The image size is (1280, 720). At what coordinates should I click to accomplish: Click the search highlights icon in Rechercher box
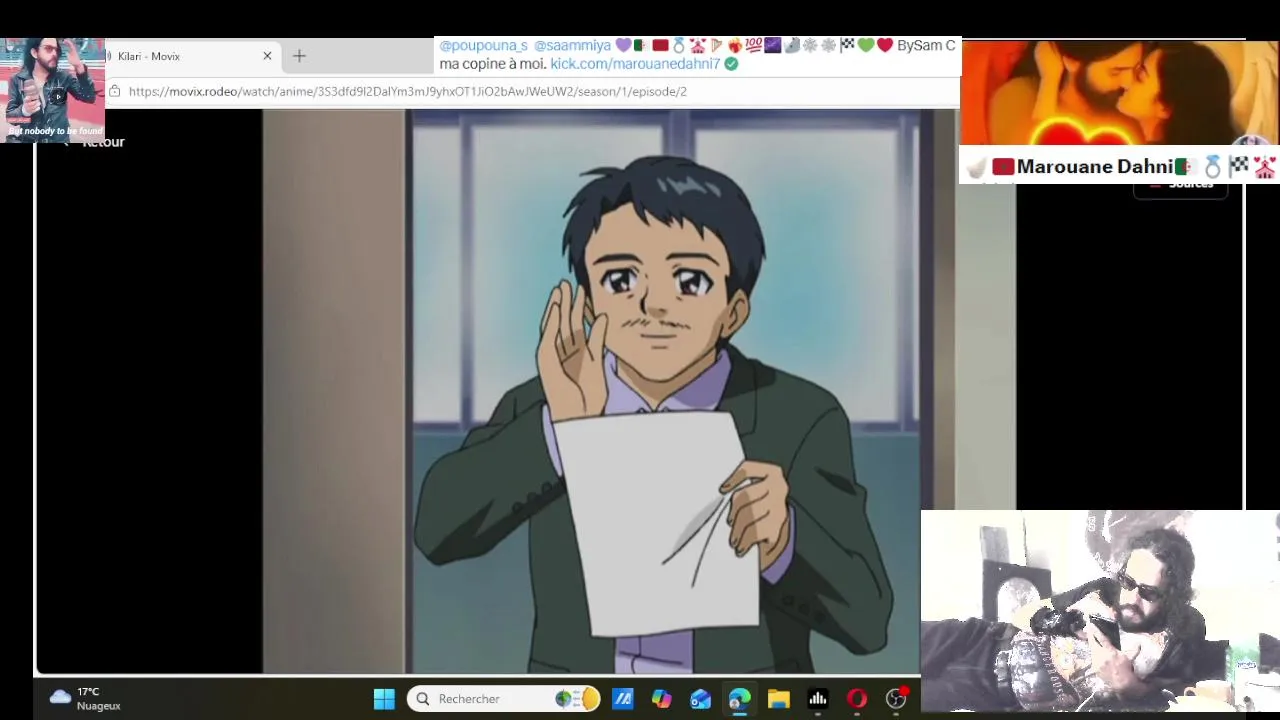(578, 699)
